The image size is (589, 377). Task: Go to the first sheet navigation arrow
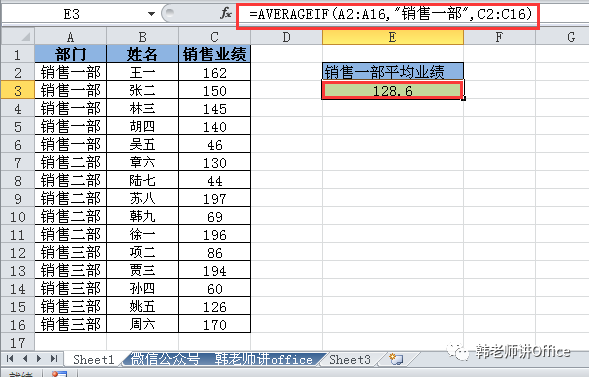coord(10,359)
